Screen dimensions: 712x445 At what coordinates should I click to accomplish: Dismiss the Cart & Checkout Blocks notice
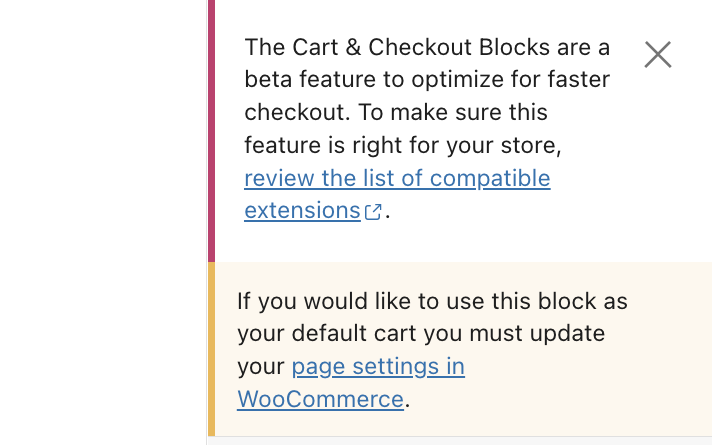tap(657, 54)
